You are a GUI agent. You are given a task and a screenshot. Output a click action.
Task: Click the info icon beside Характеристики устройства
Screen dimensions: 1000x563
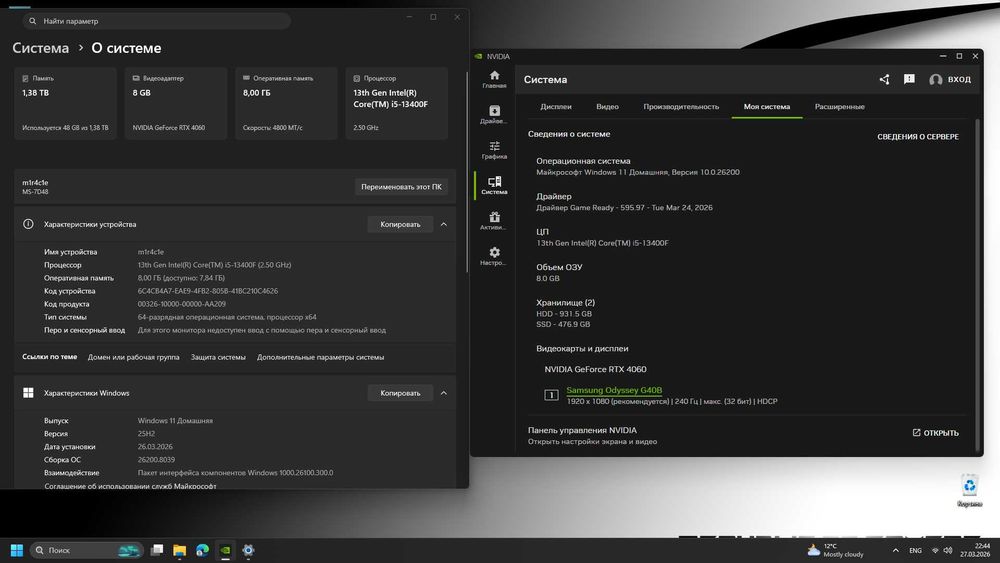tap(28, 224)
